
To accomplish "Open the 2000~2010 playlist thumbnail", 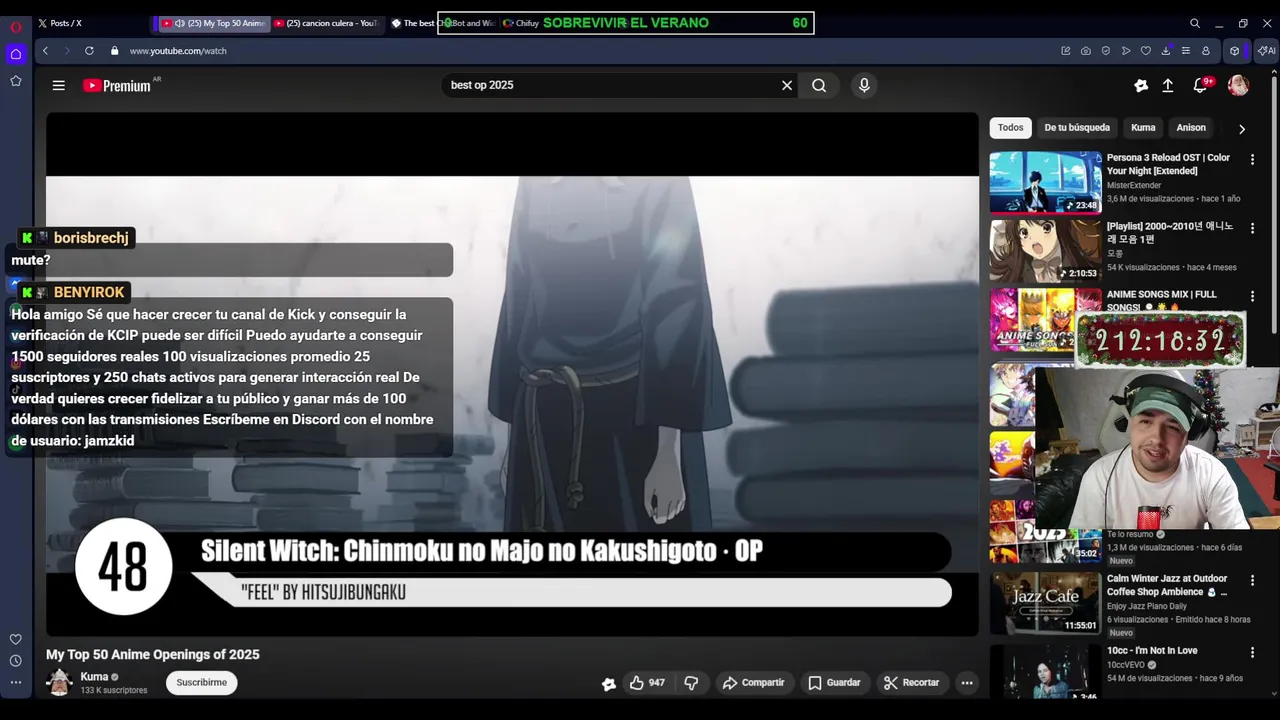I will pos(1045,251).
